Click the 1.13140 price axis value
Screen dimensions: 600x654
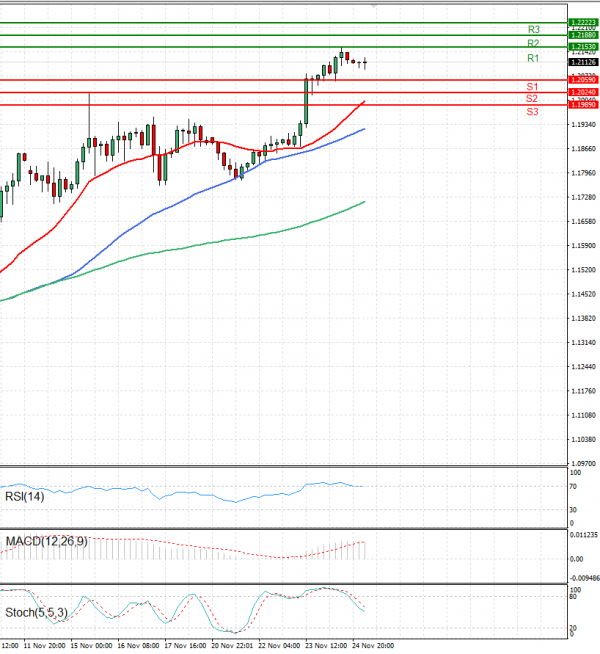point(584,342)
